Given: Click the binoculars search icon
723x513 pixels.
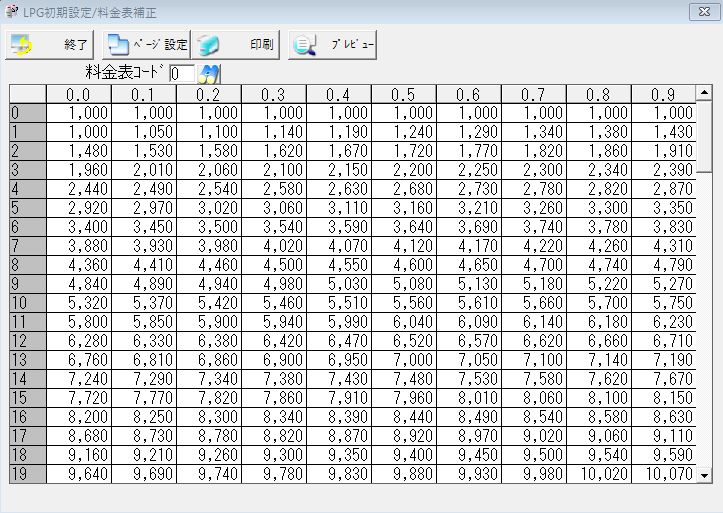Looking at the screenshot, I should [209, 73].
